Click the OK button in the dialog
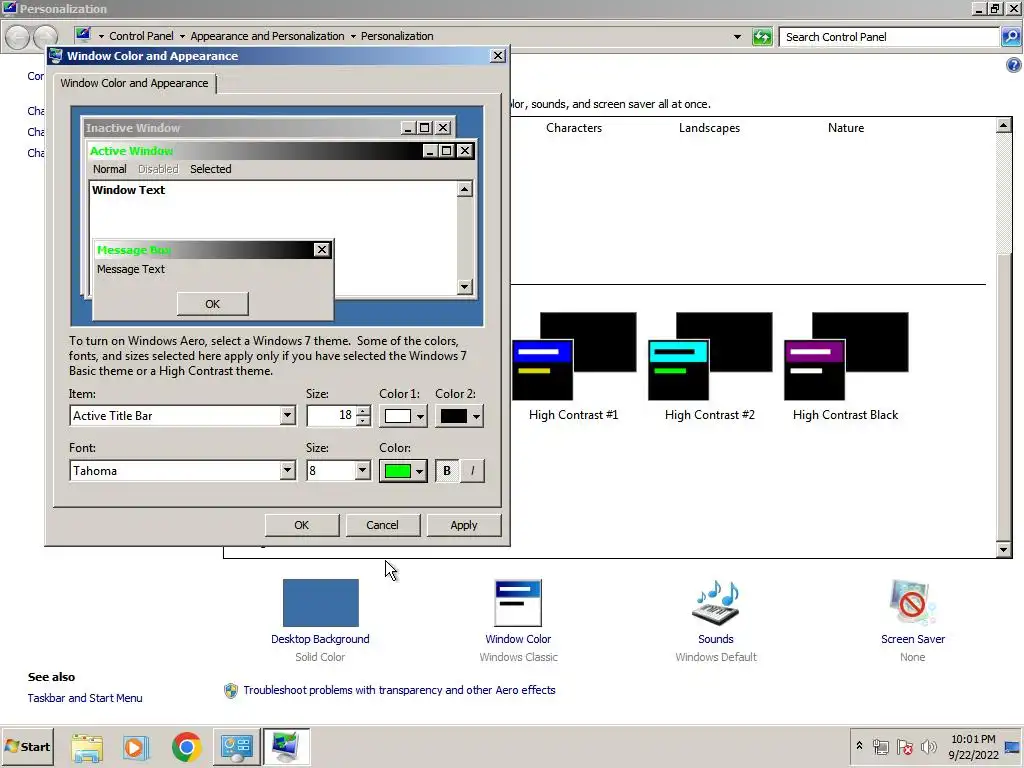 coord(302,525)
